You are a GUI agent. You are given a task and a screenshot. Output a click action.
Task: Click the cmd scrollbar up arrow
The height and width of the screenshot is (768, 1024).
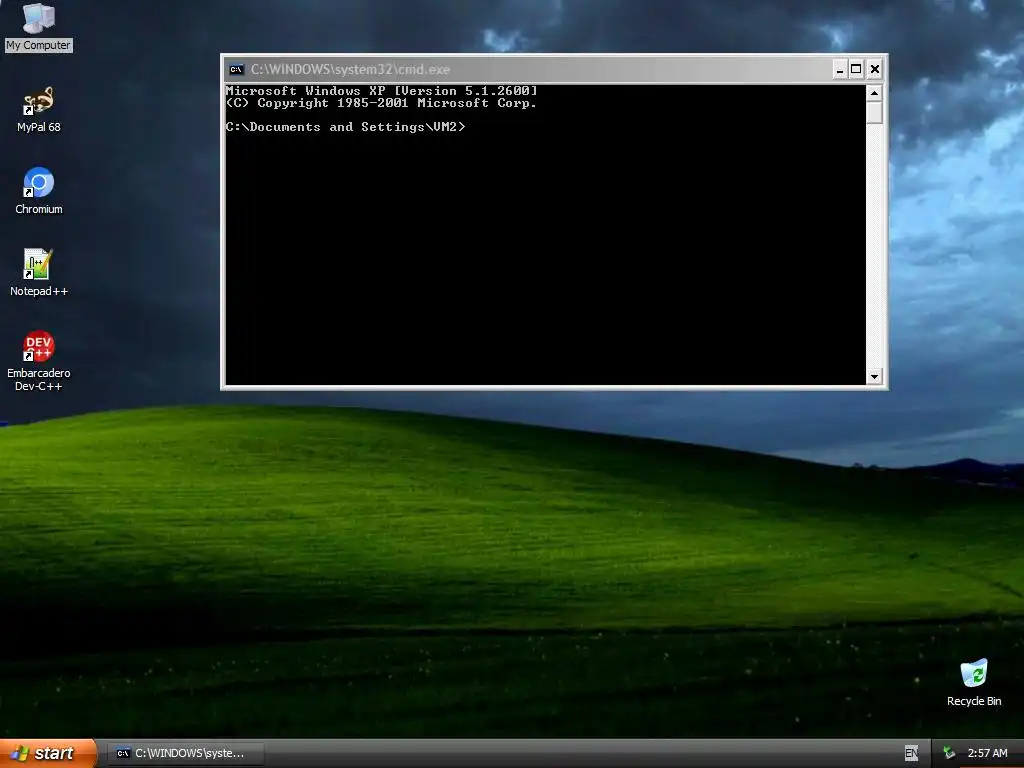pos(874,93)
